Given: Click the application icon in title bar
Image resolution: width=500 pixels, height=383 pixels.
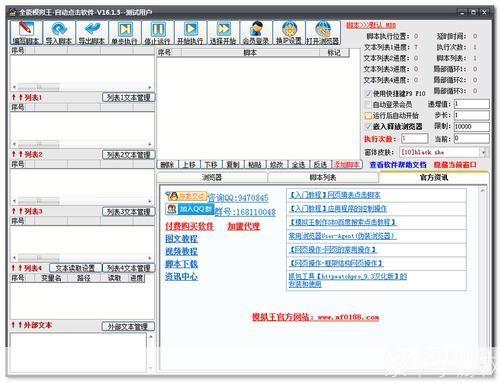Looking at the screenshot, I should coord(13,12).
